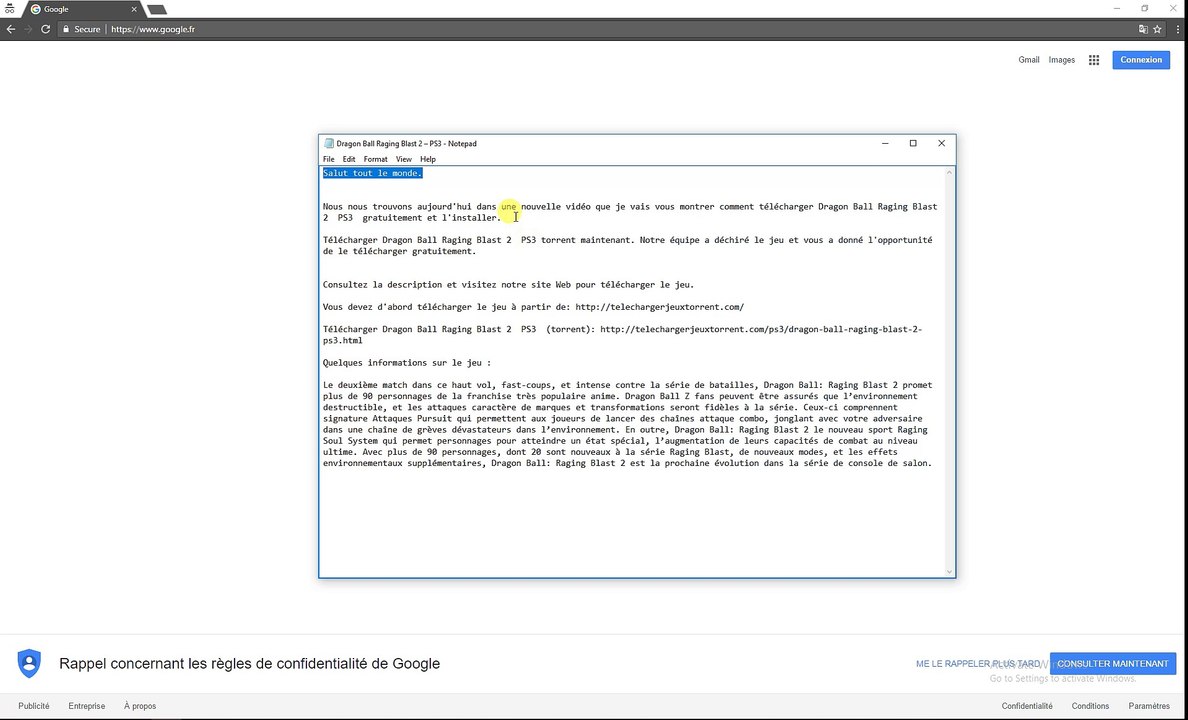Click Notepad scrollbar up arrow
The width and height of the screenshot is (1188, 720).
pyautogui.click(x=949, y=173)
